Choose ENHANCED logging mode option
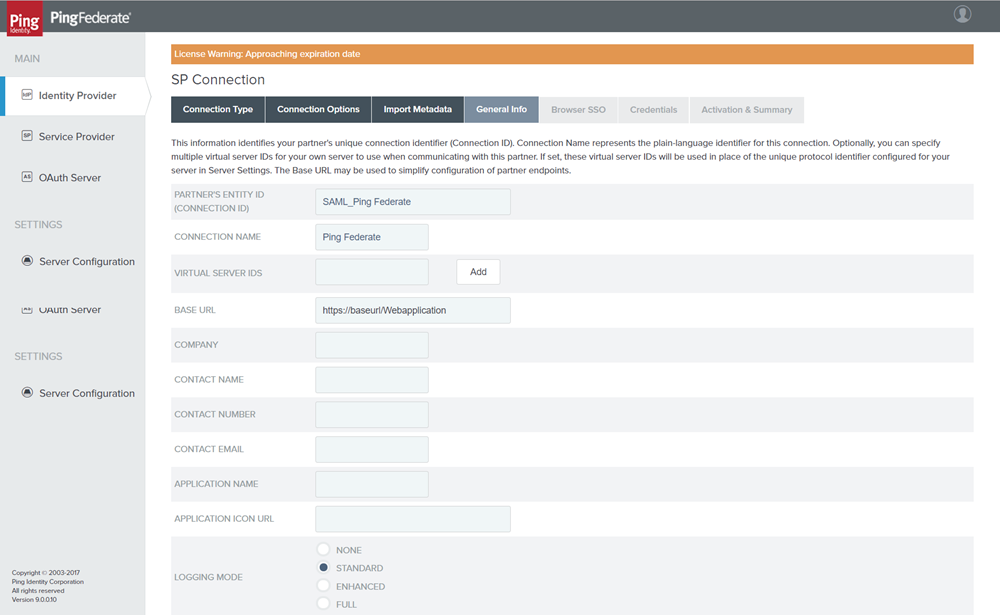The height and width of the screenshot is (615, 1000). 323,586
